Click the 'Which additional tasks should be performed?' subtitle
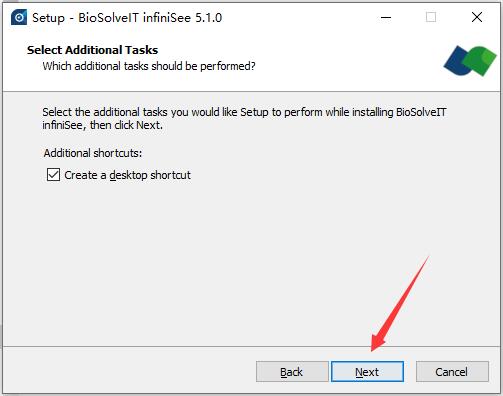This screenshot has width=503, height=396. pyautogui.click(x=149, y=66)
